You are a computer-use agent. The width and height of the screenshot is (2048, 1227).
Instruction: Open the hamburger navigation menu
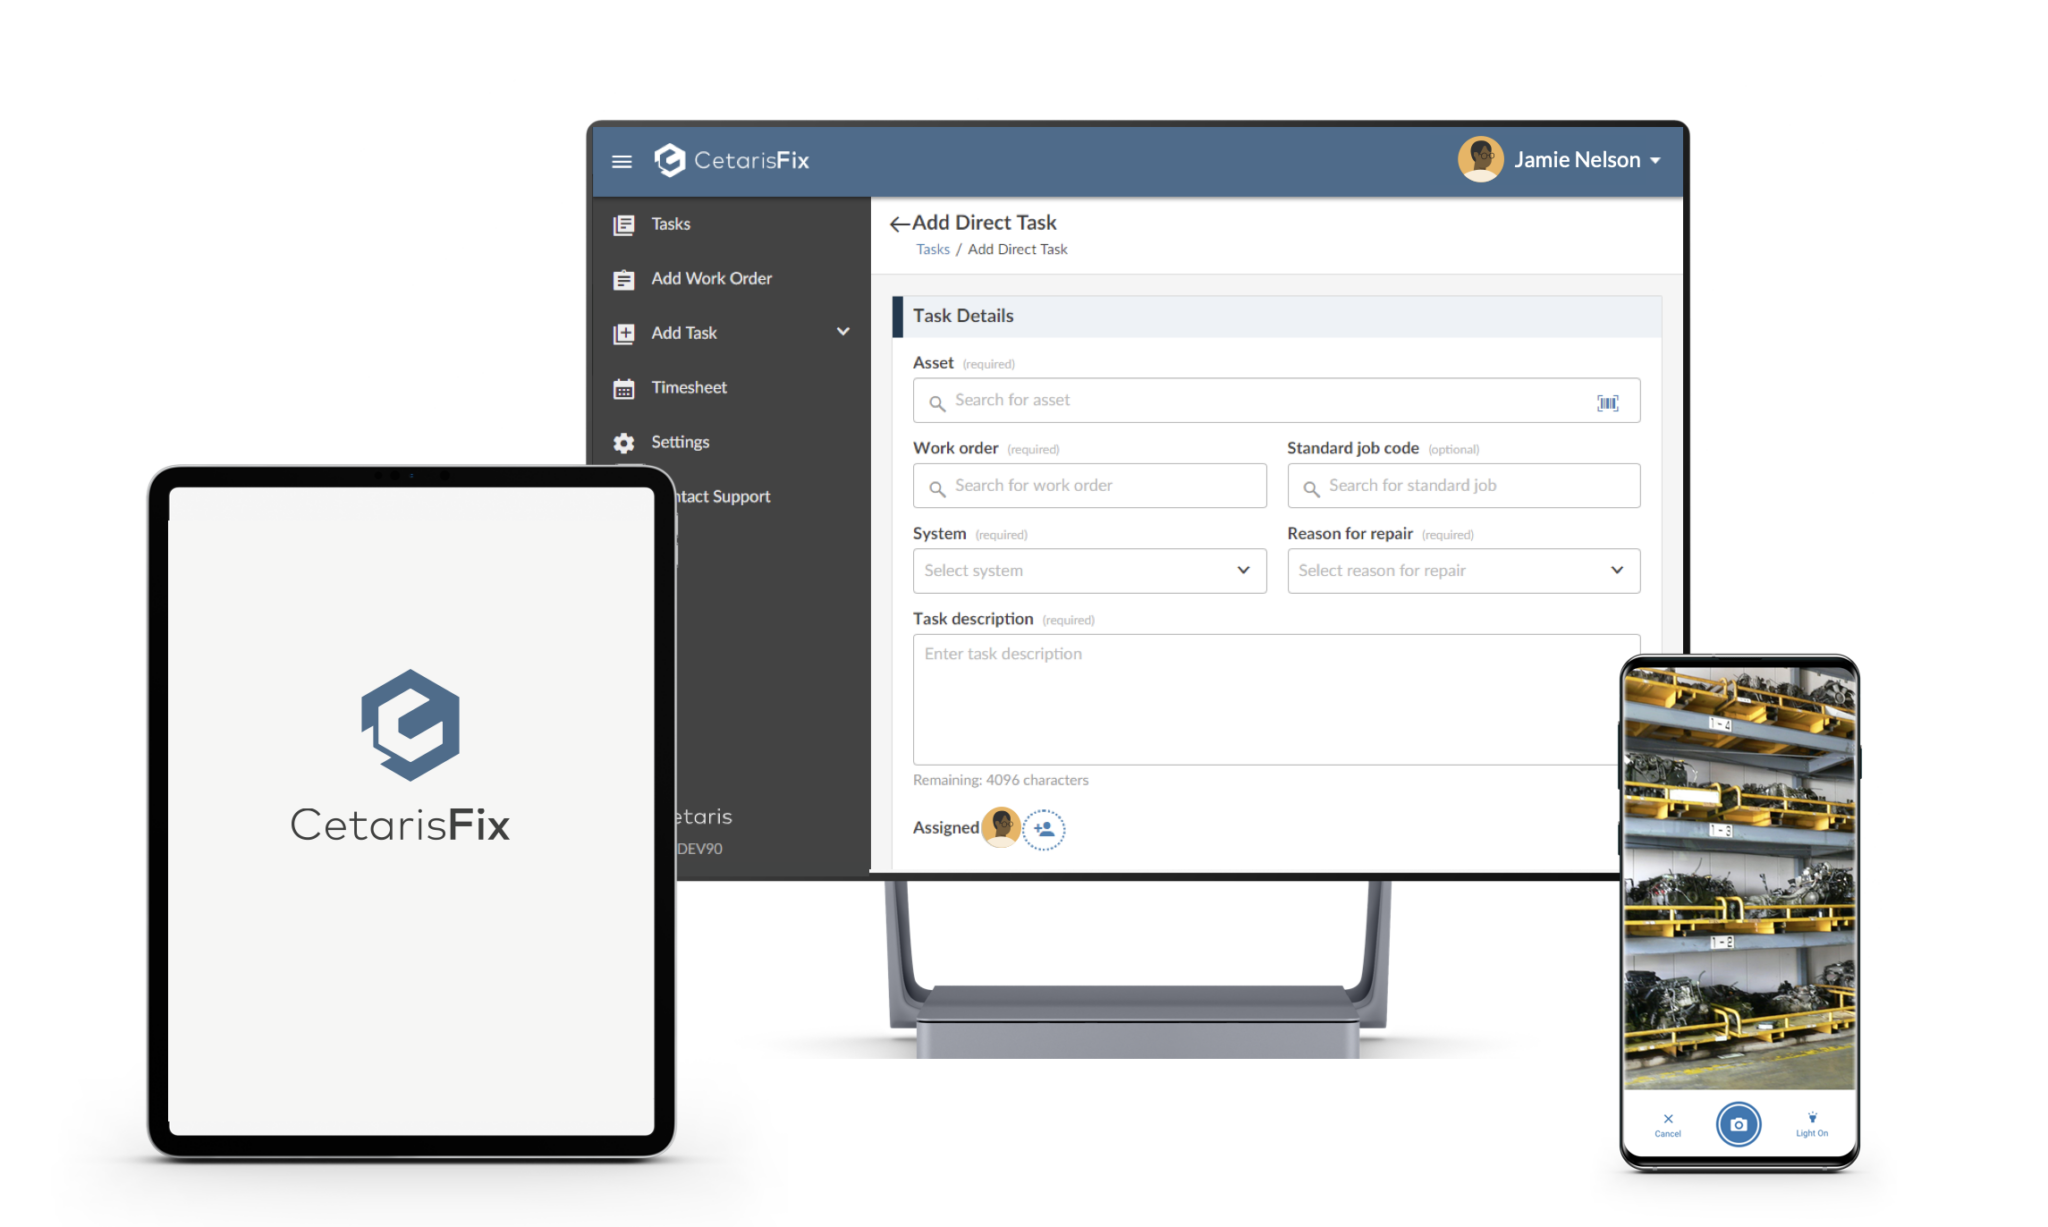[x=621, y=161]
